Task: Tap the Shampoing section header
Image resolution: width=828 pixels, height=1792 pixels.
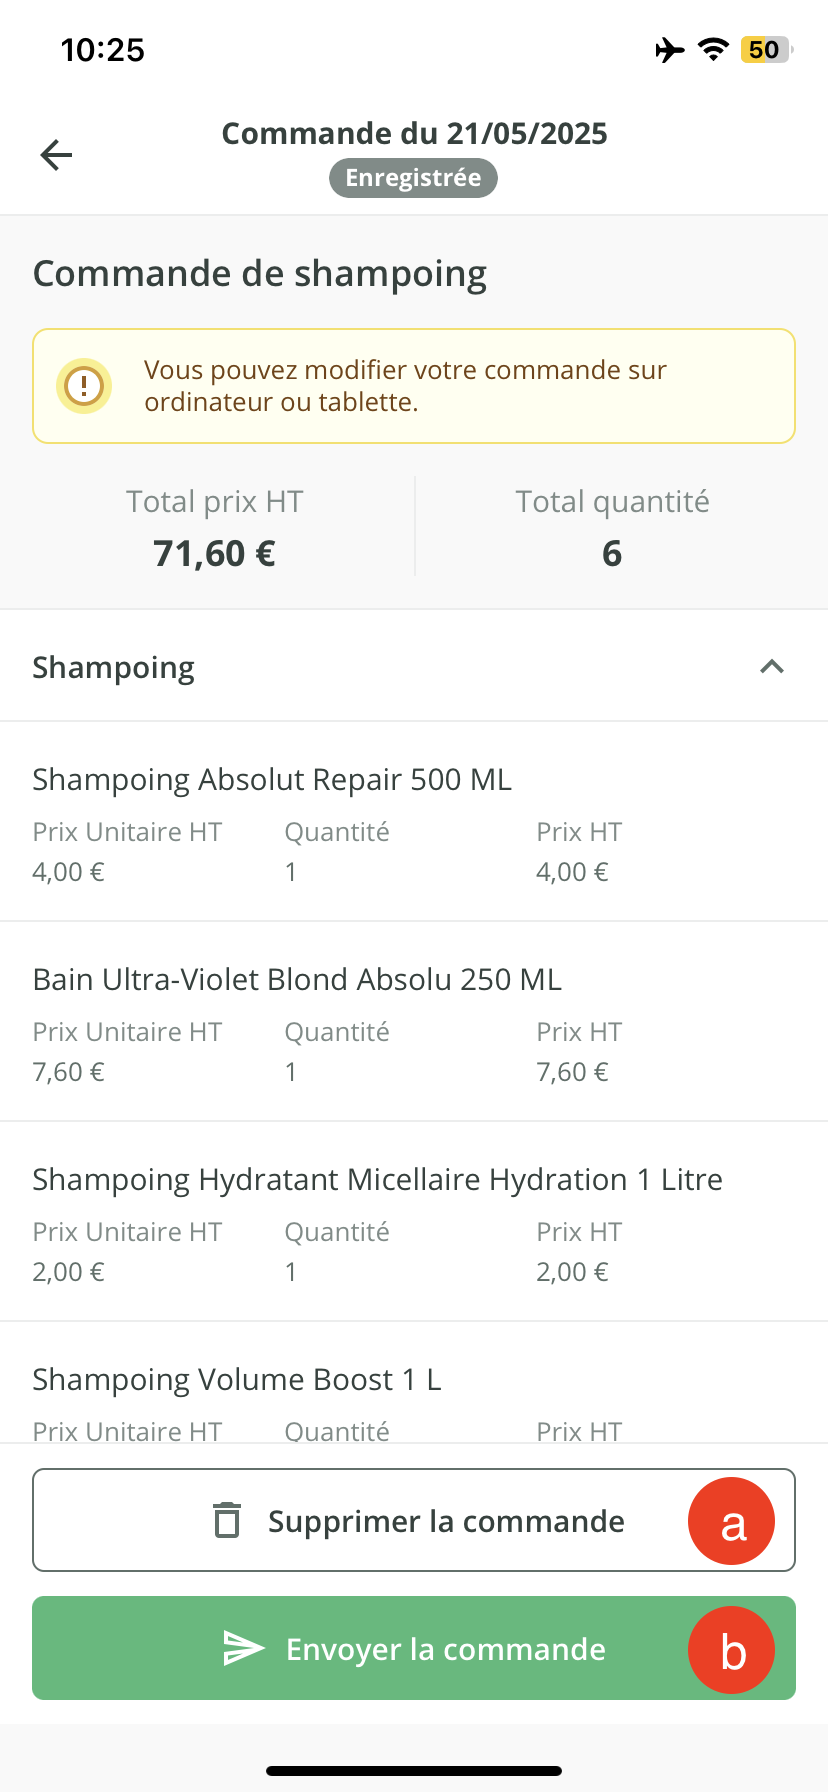Action: (x=114, y=667)
